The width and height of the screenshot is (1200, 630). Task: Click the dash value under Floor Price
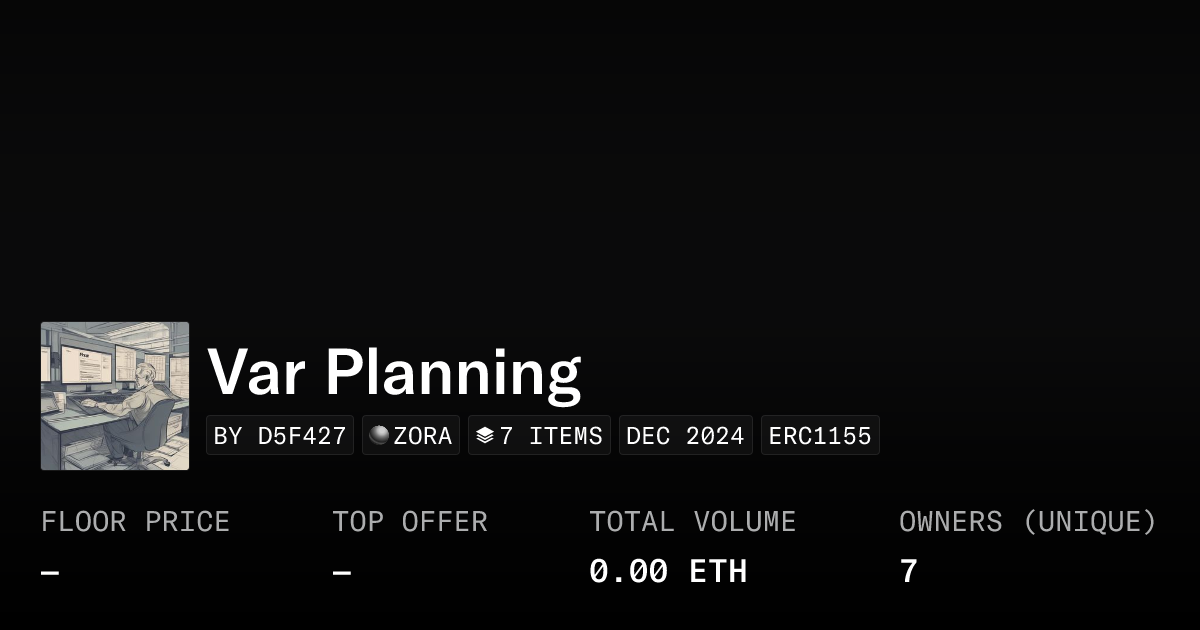[50, 572]
